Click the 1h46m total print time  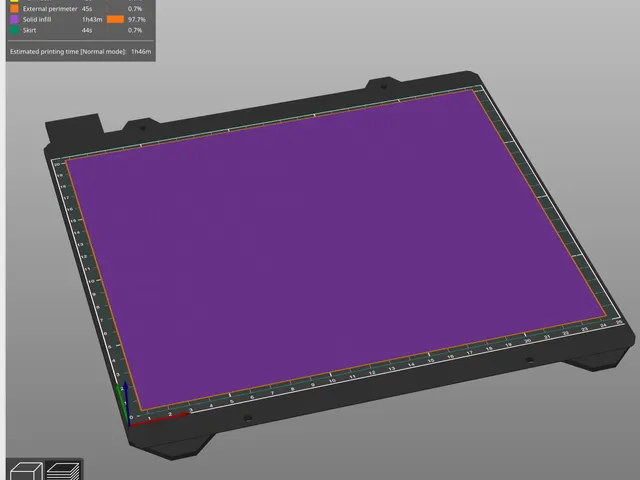pyautogui.click(x=141, y=51)
